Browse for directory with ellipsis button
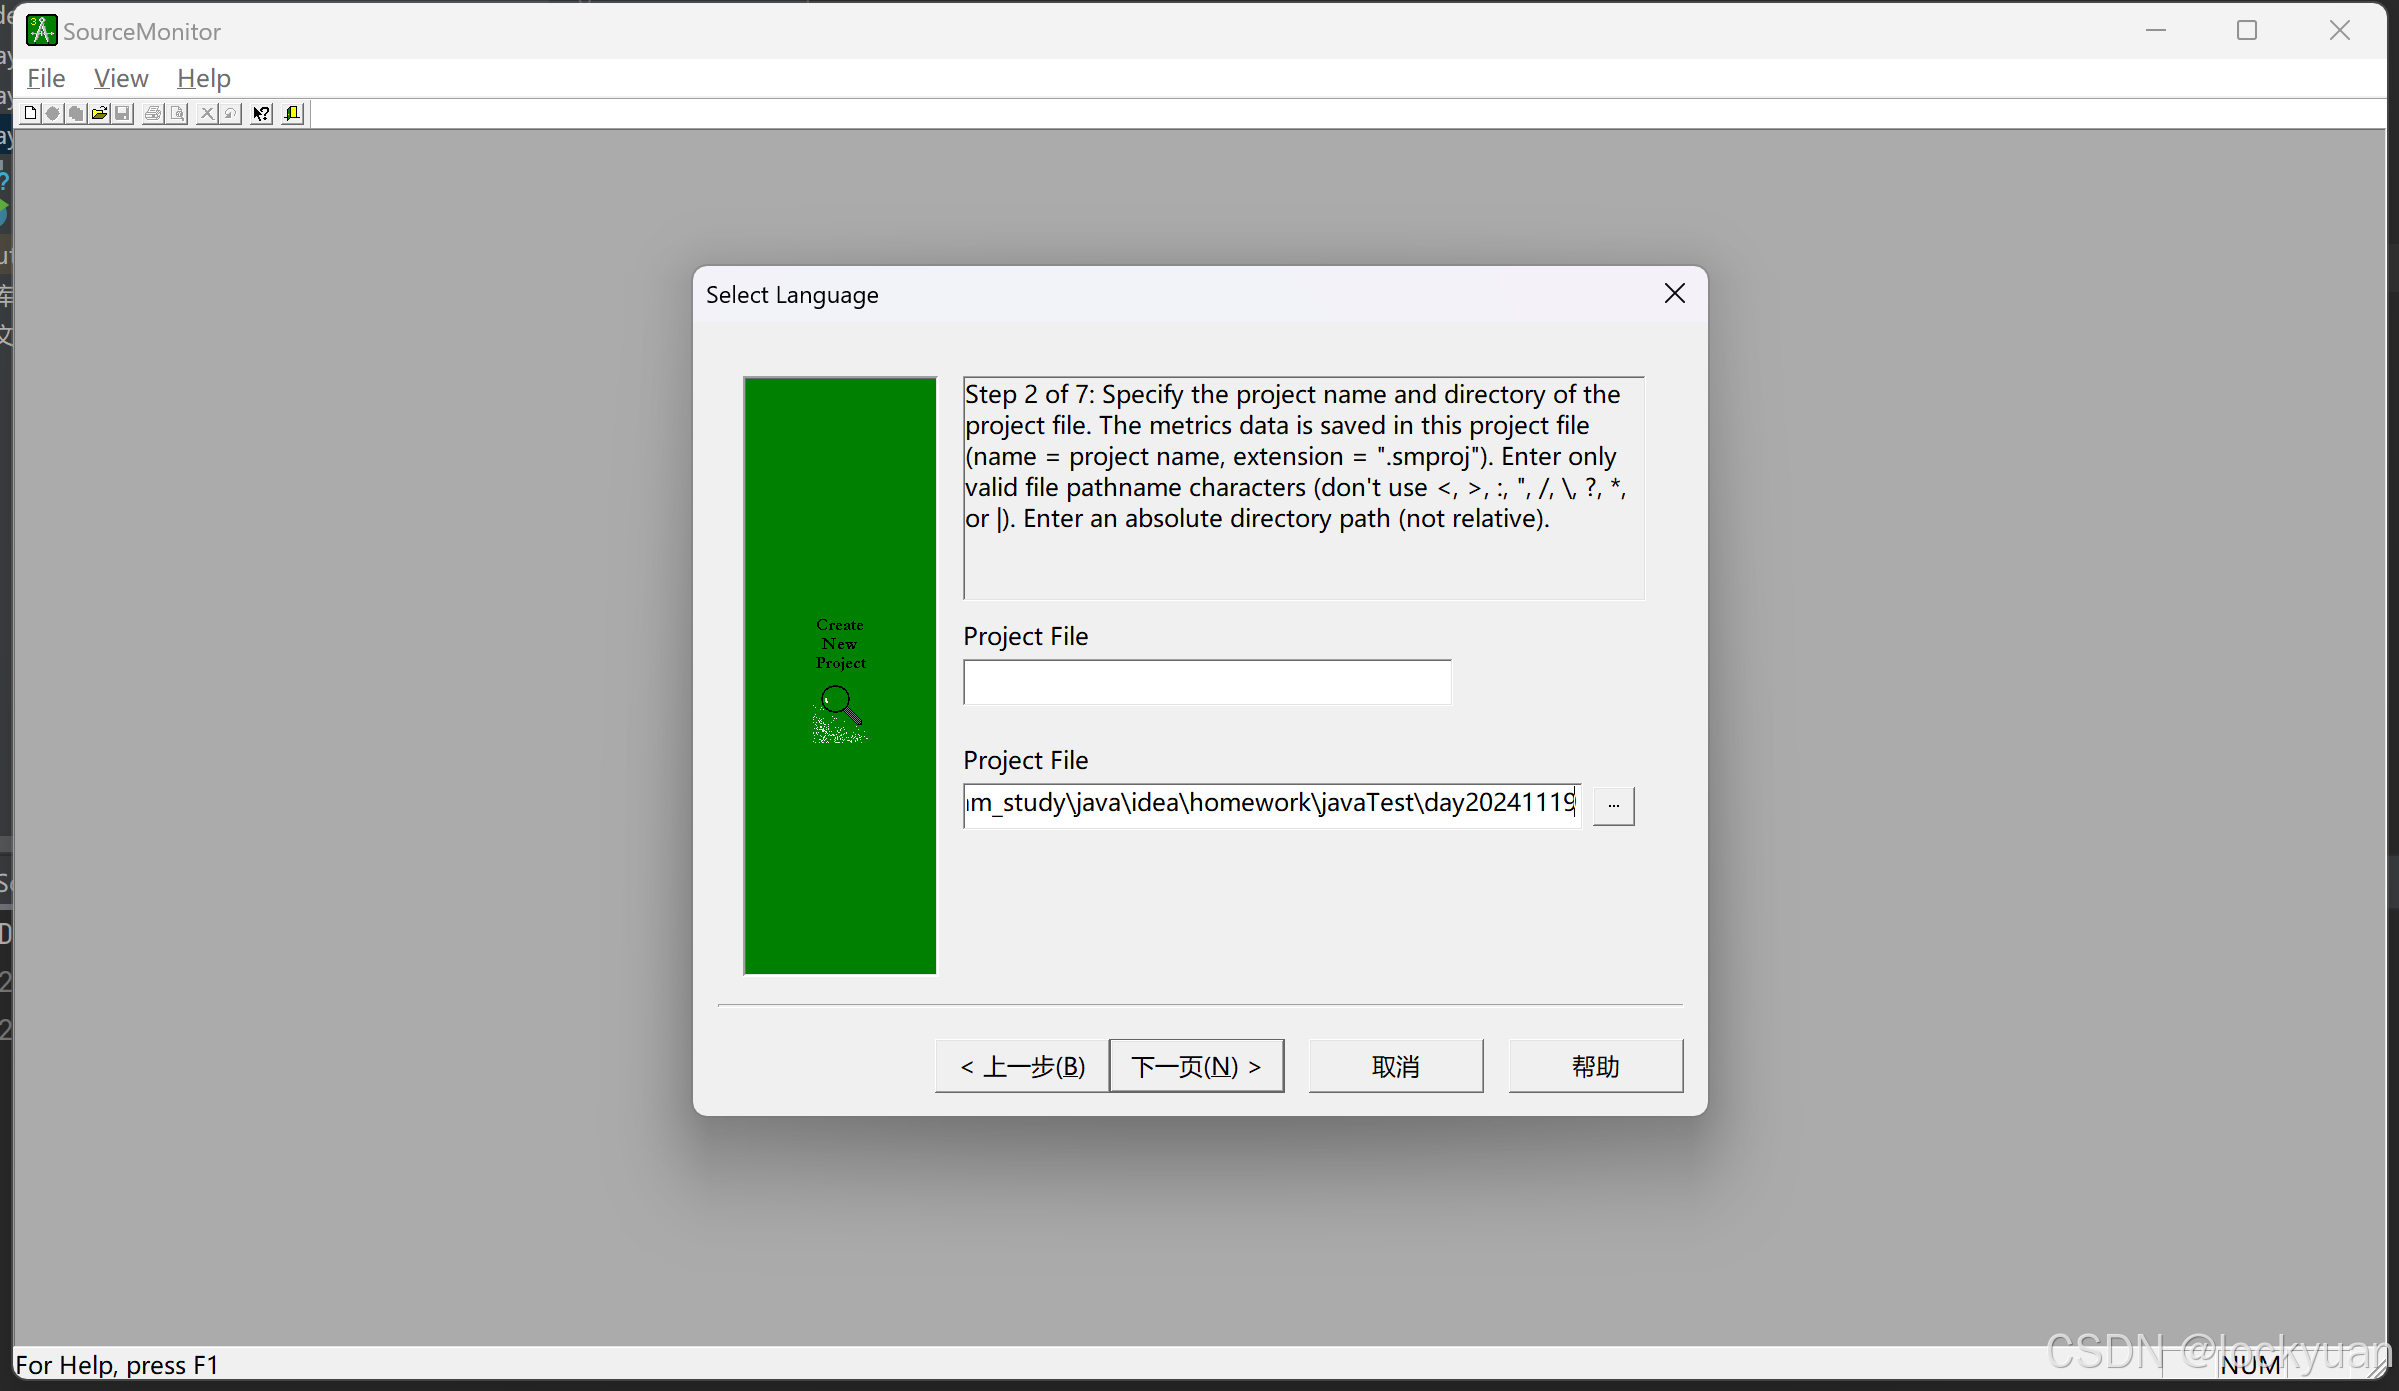The height and width of the screenshot is (1391, 2399). tap(1613, 805)
